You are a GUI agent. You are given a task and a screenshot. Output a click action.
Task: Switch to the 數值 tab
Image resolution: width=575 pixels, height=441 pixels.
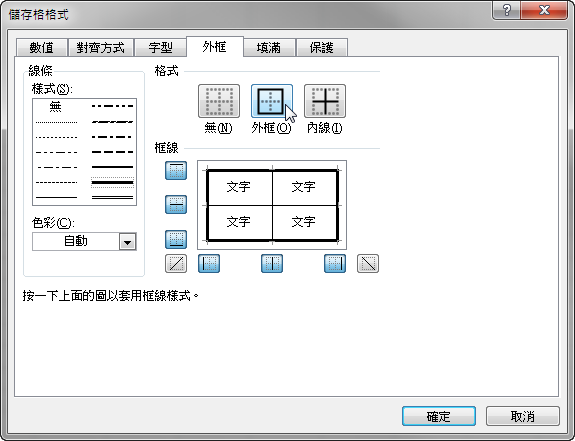pyautogui.click(x=42, y=48)
